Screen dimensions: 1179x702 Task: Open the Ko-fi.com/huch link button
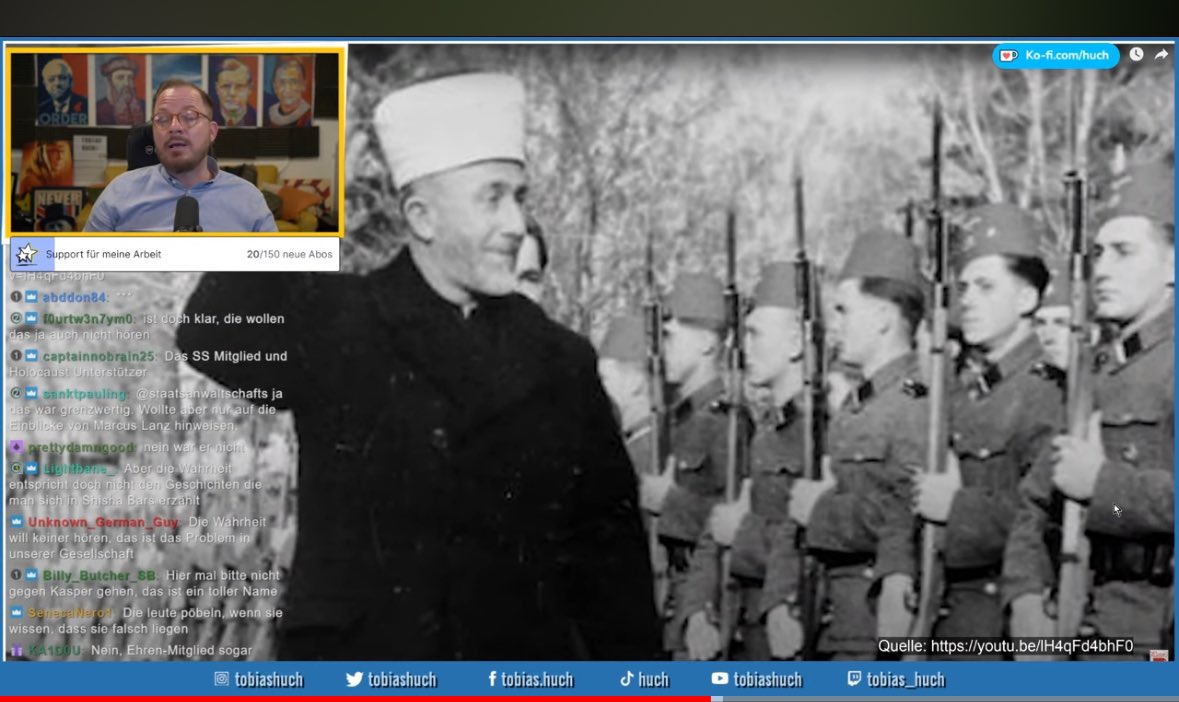[1055, 56]
